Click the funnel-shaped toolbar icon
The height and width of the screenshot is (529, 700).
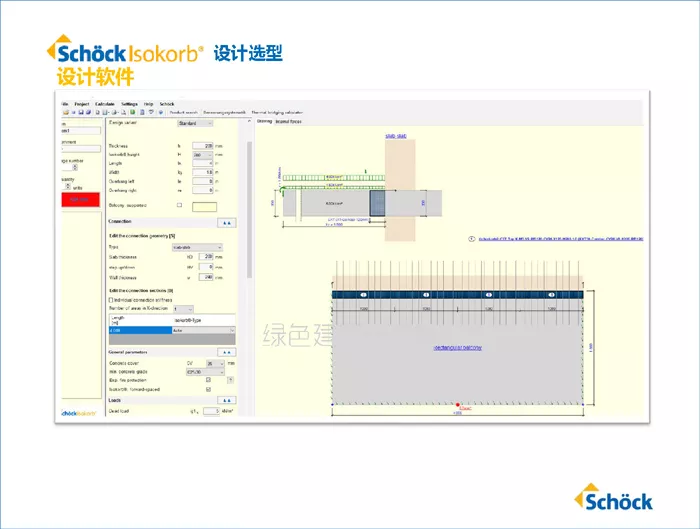151,112
